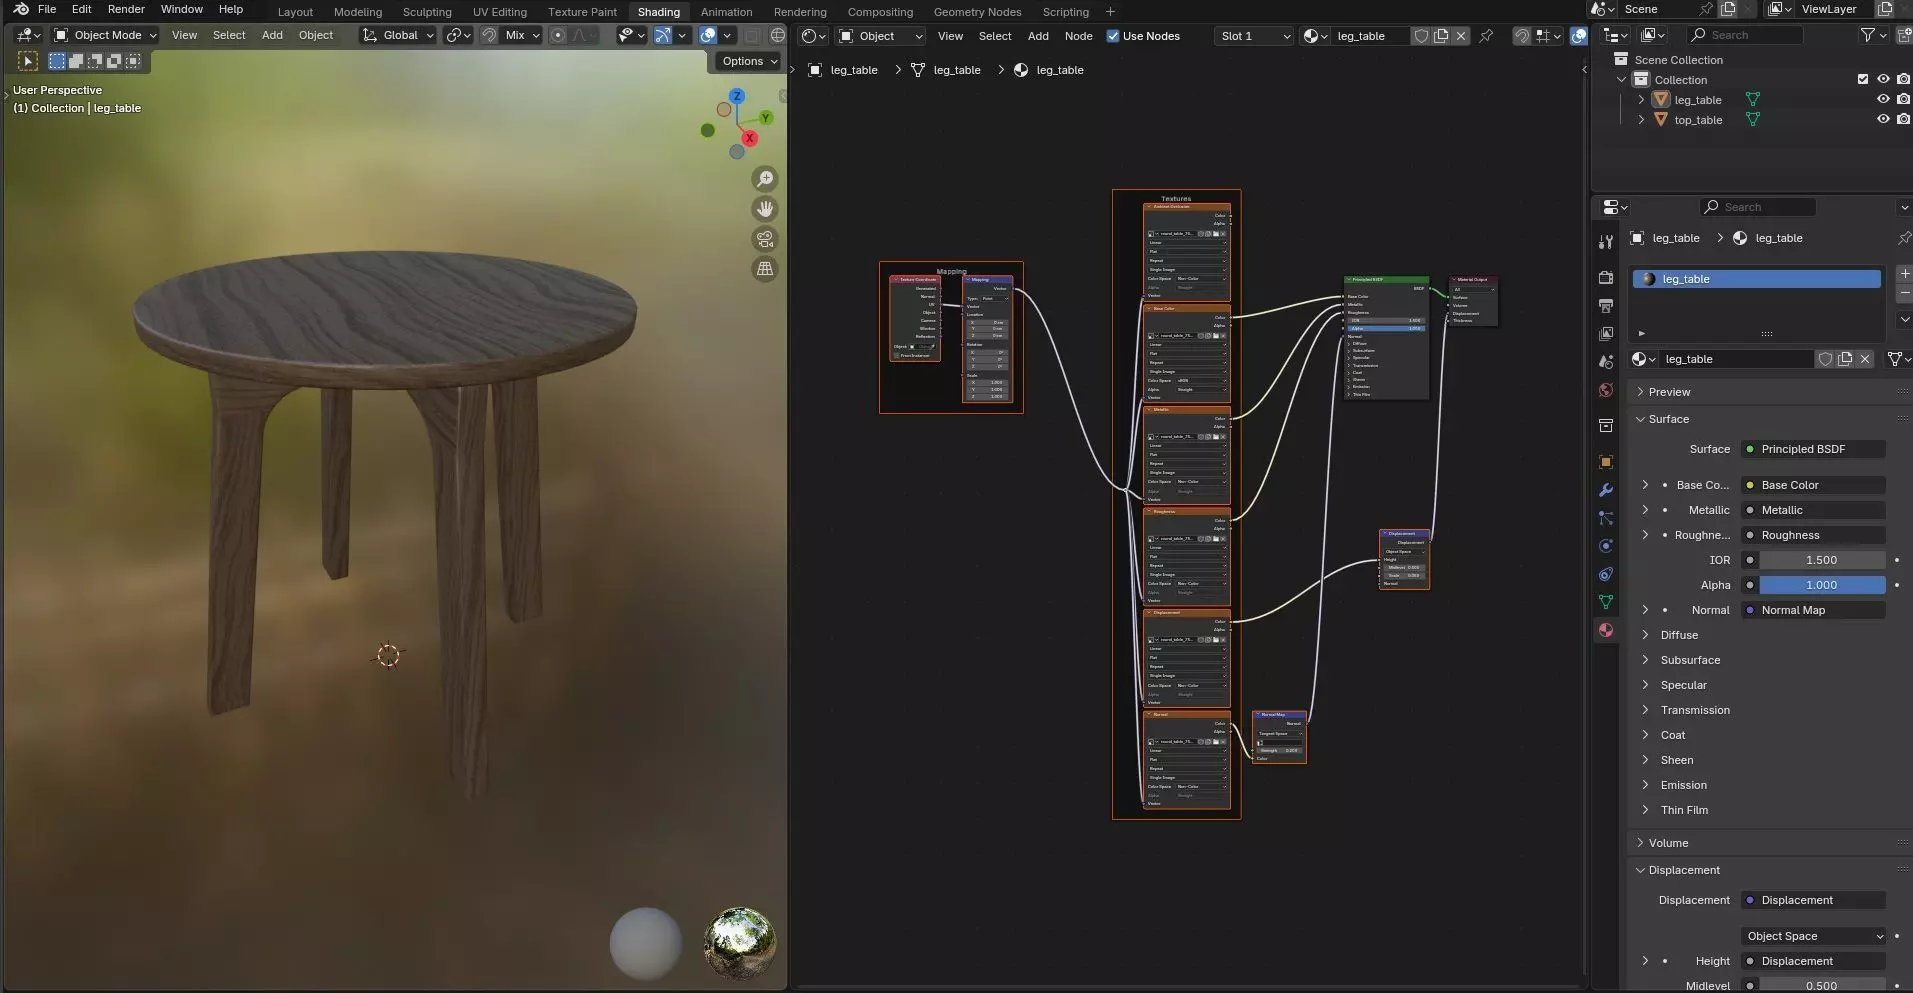This screenshot has height=993, width=1913.
Task: Click Normal Map linked input button
Action: click(1813, 610)
